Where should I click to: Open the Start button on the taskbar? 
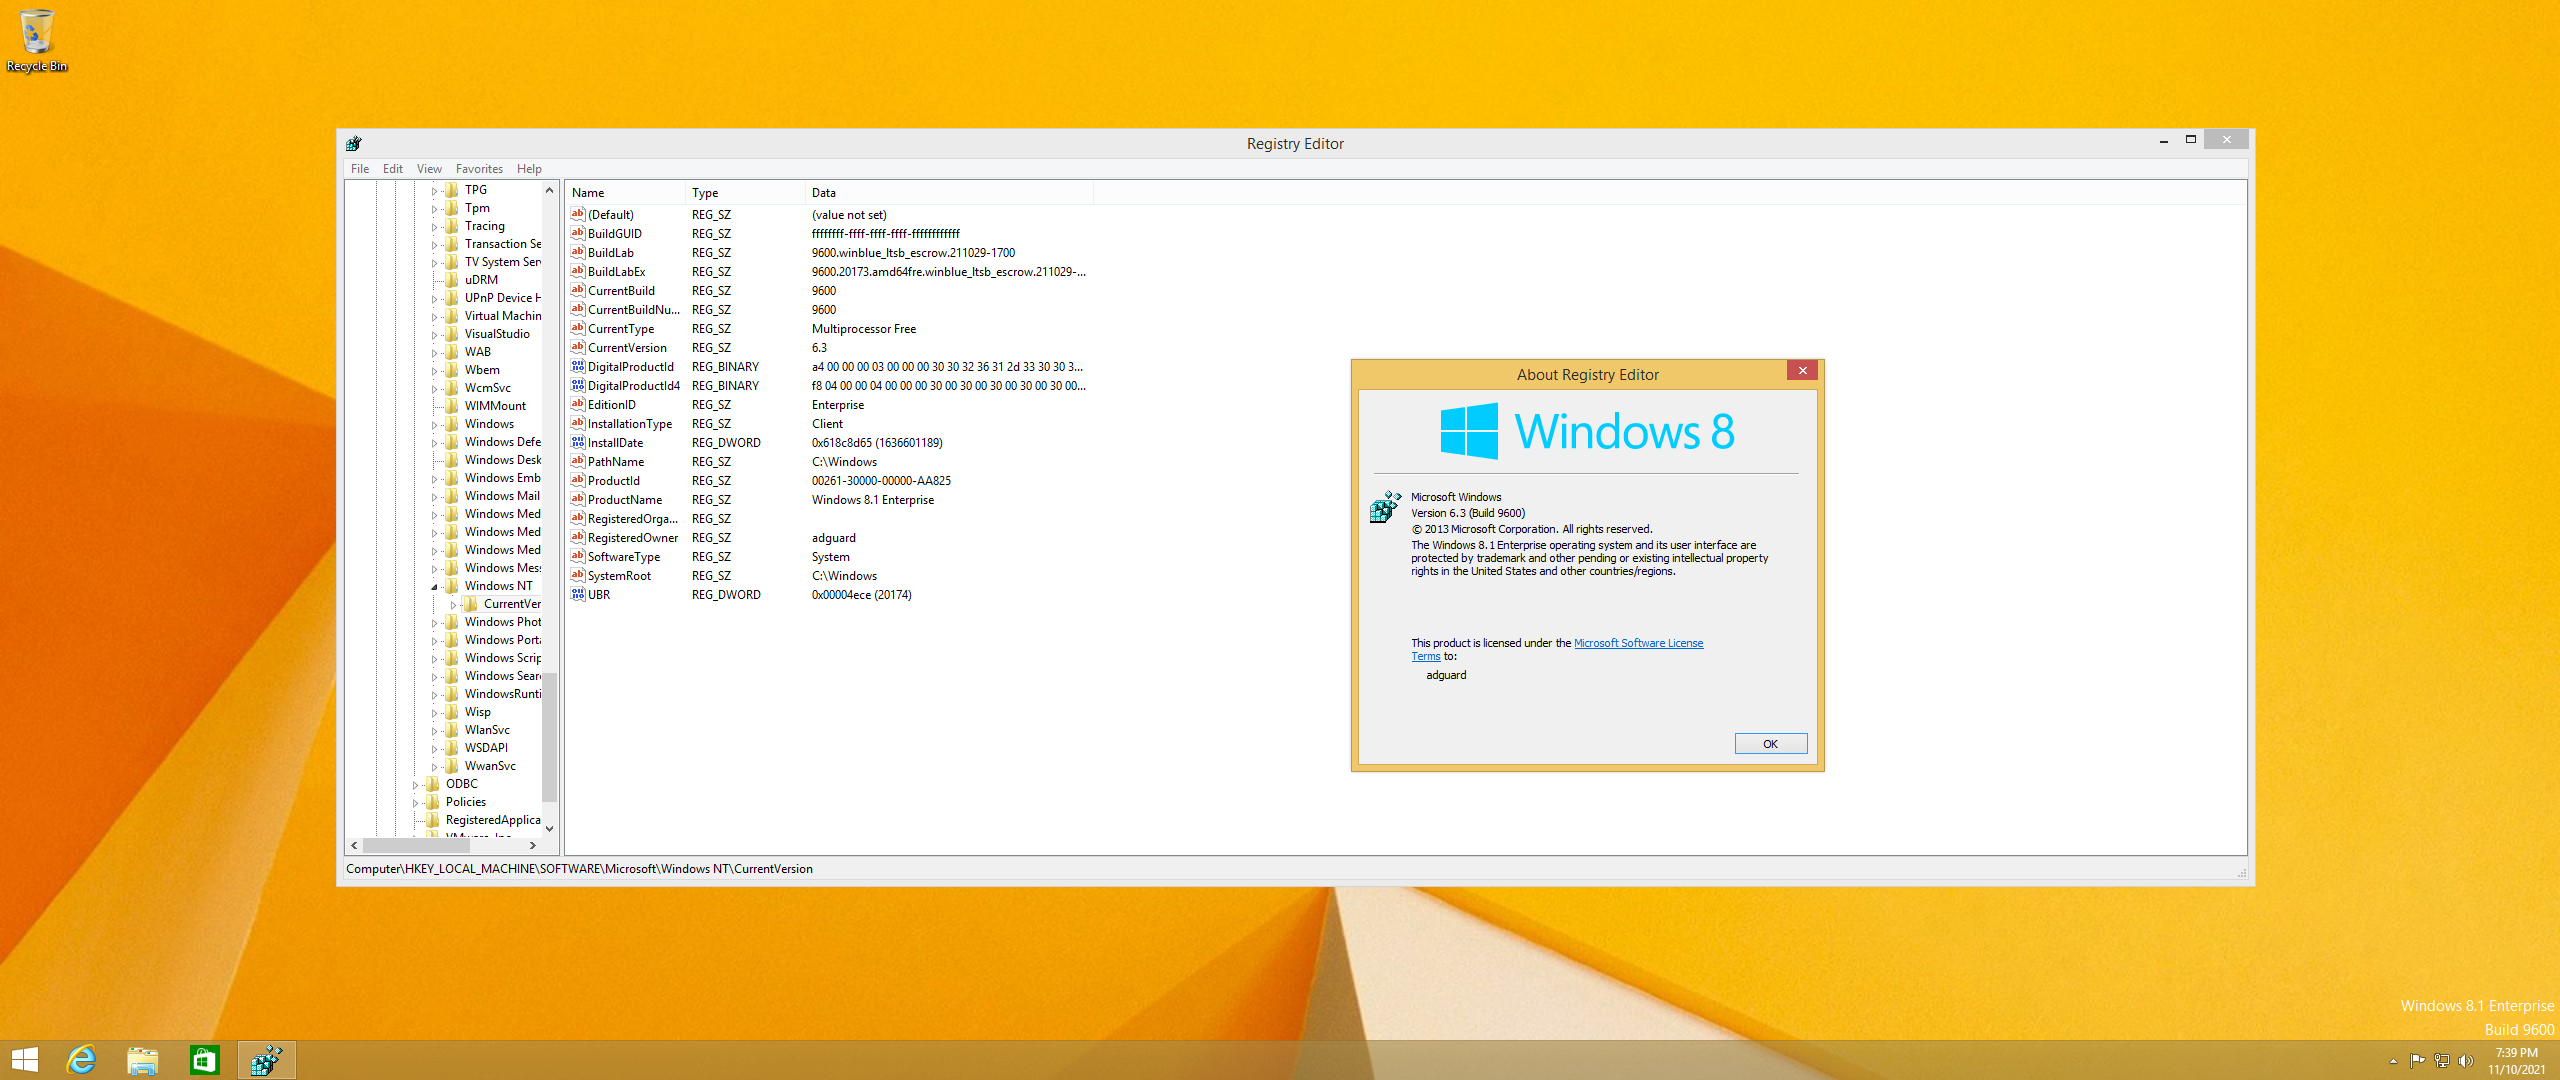click(24, 1060)
